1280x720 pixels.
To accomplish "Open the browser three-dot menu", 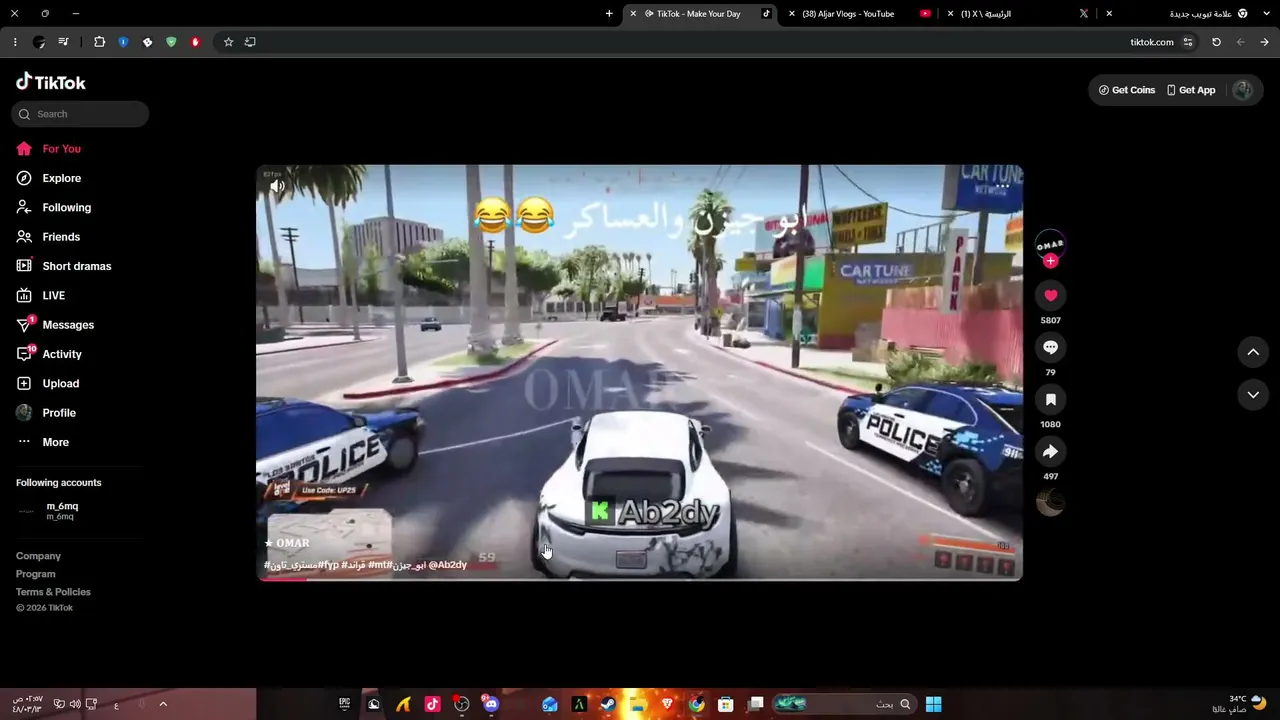I will [15, 42].
